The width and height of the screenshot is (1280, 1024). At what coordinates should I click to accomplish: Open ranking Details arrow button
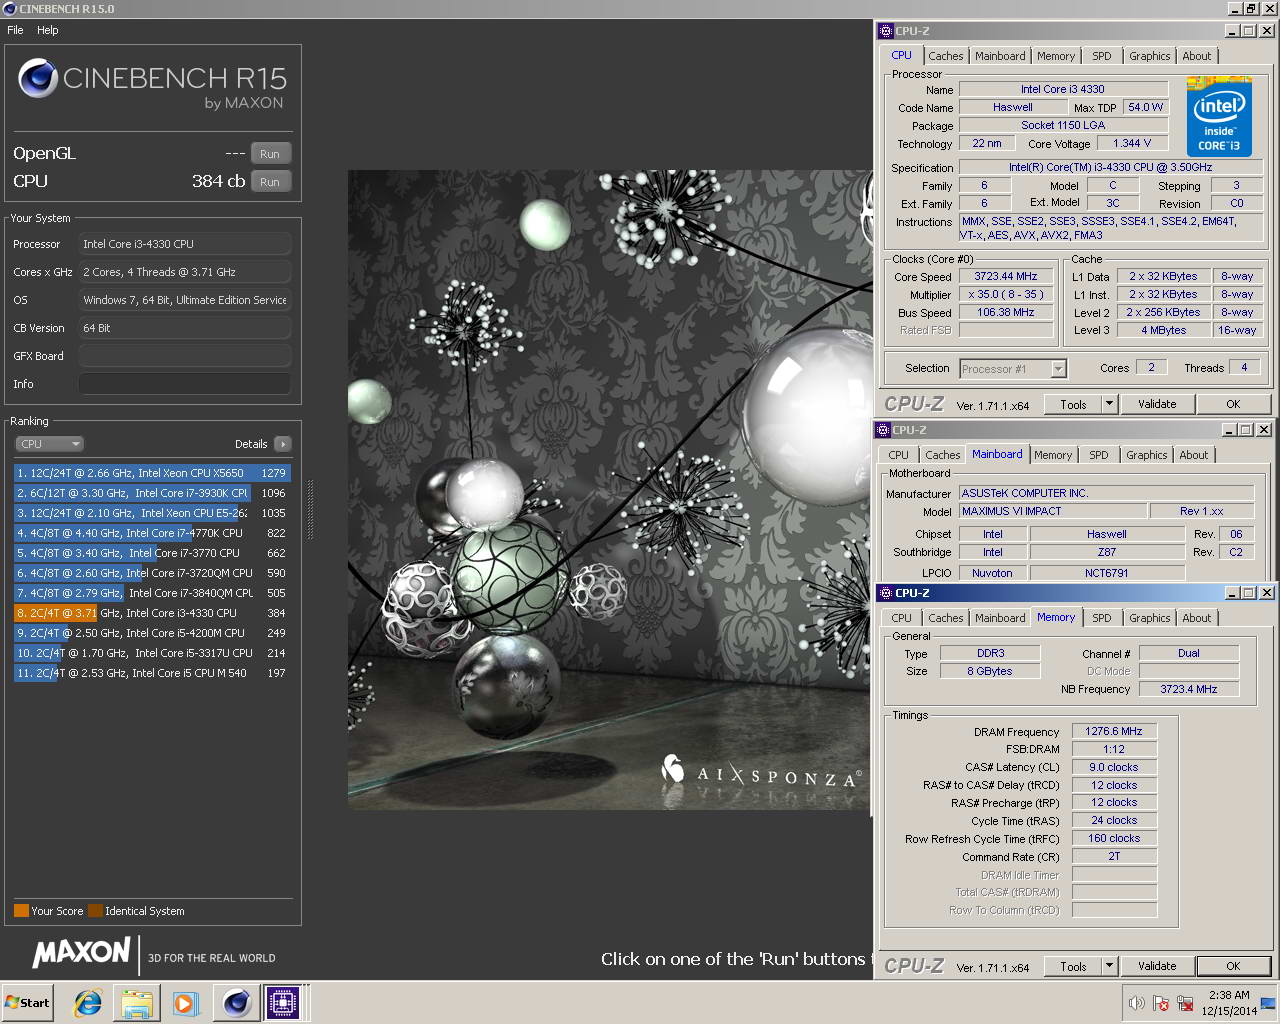click(282, 444)
